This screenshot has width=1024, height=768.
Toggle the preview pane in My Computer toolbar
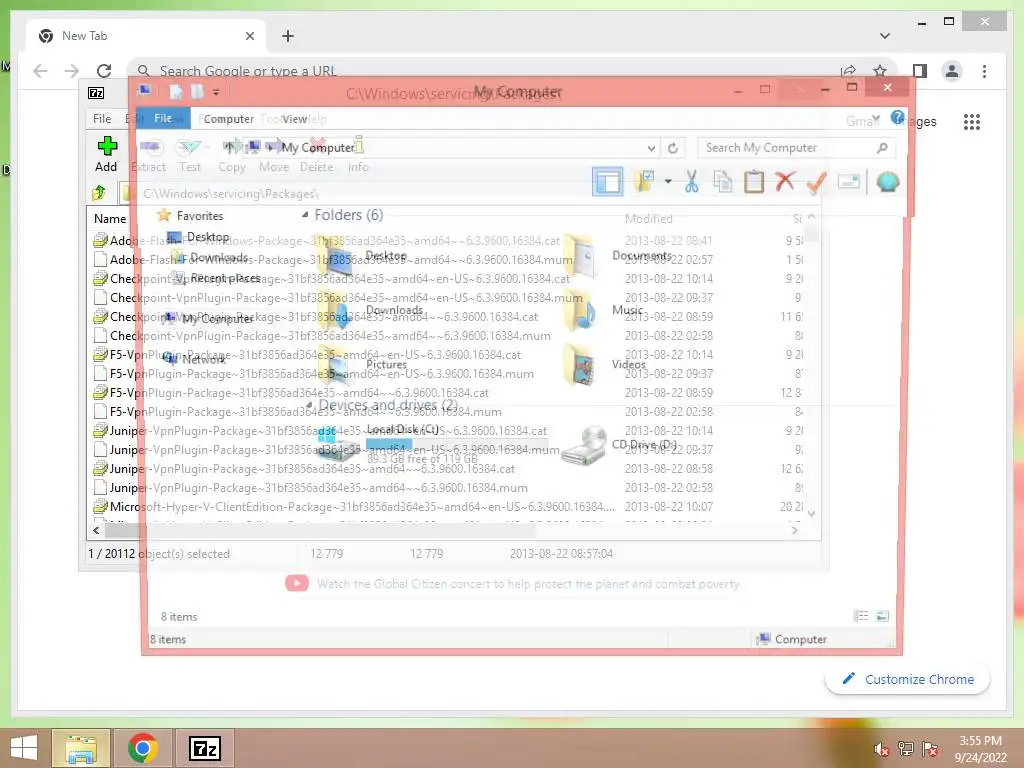pyautogui.click(x=608, y=182)
